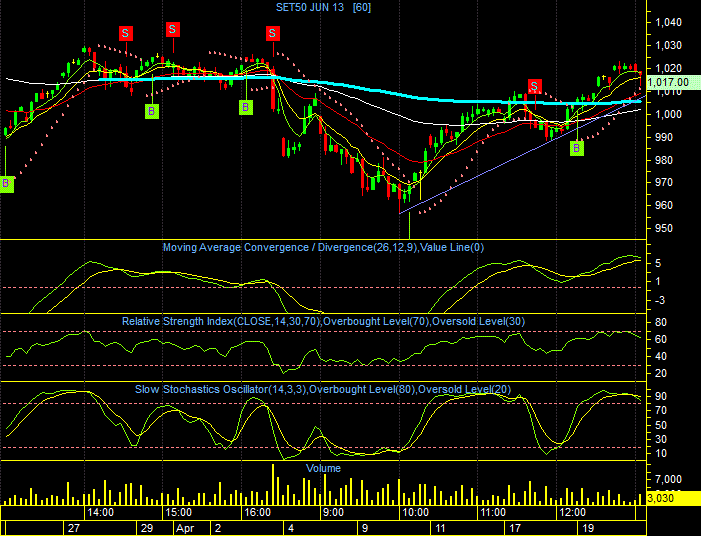
Task: Click the 'Relative Strength Index(CLOSE,14,30,70)' indicator title
Action: point(221,321)
